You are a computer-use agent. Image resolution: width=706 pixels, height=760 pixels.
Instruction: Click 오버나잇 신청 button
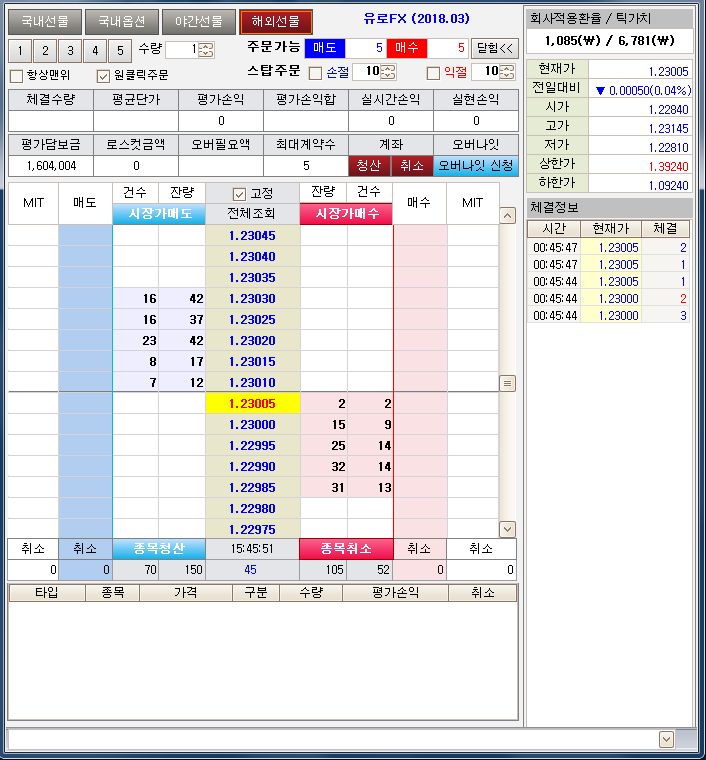(476, 166)
